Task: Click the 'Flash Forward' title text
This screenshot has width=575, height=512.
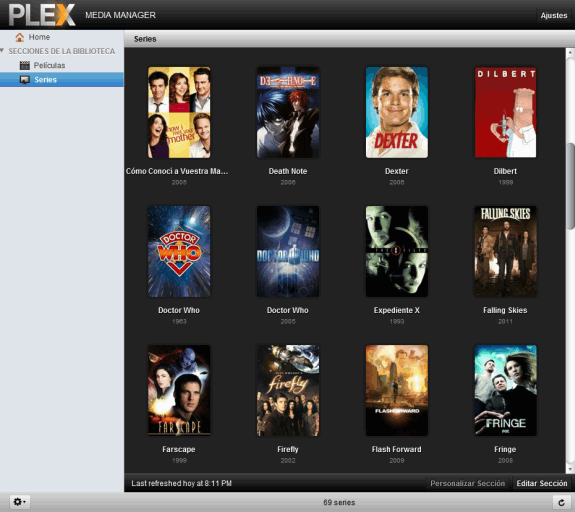Action: (x=397, y=449)
